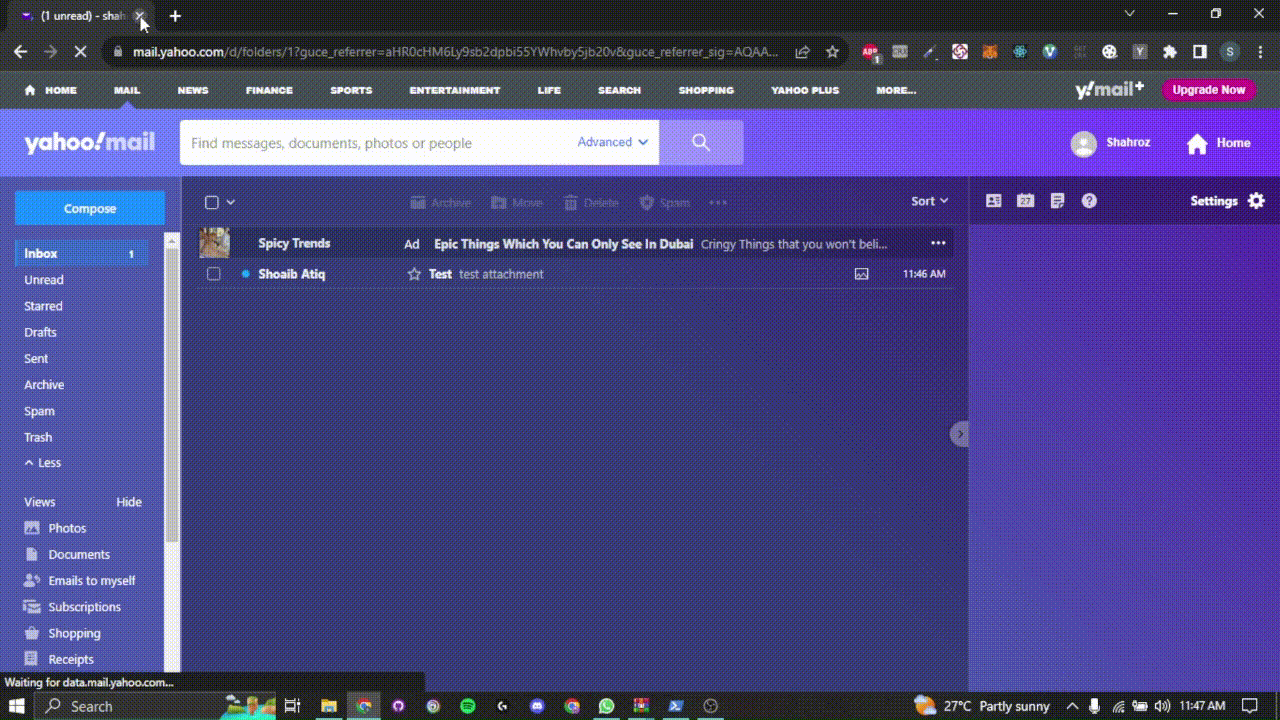
Task: Open the Advanced search dropdown
Action: 613,142
